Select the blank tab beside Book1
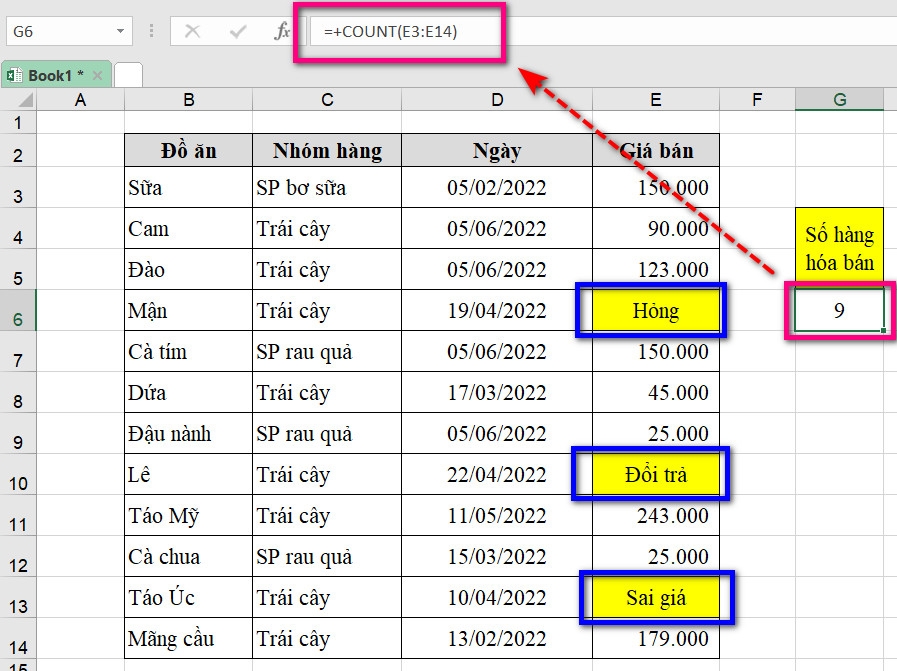 pos(128,74)
